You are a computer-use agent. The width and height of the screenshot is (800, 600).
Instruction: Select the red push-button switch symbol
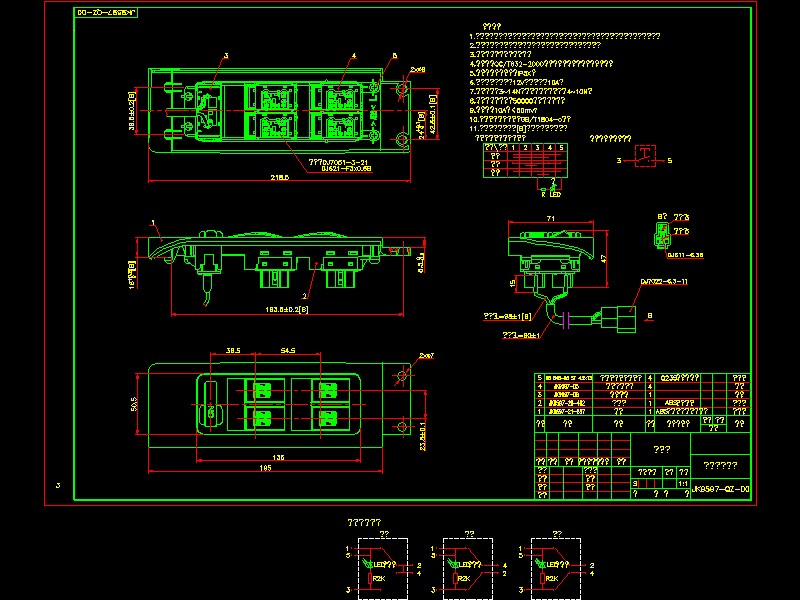coord(645,156)
